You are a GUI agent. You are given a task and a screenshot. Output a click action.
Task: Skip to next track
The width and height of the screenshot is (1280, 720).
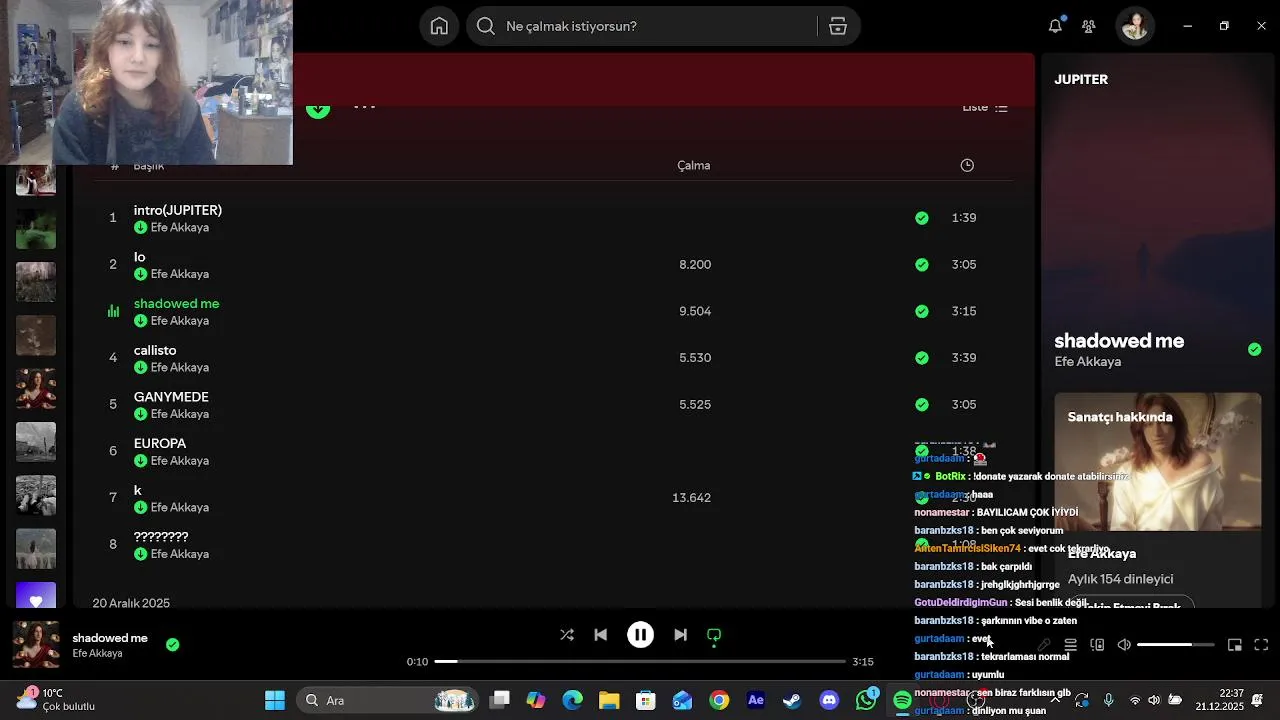[680, 635]
